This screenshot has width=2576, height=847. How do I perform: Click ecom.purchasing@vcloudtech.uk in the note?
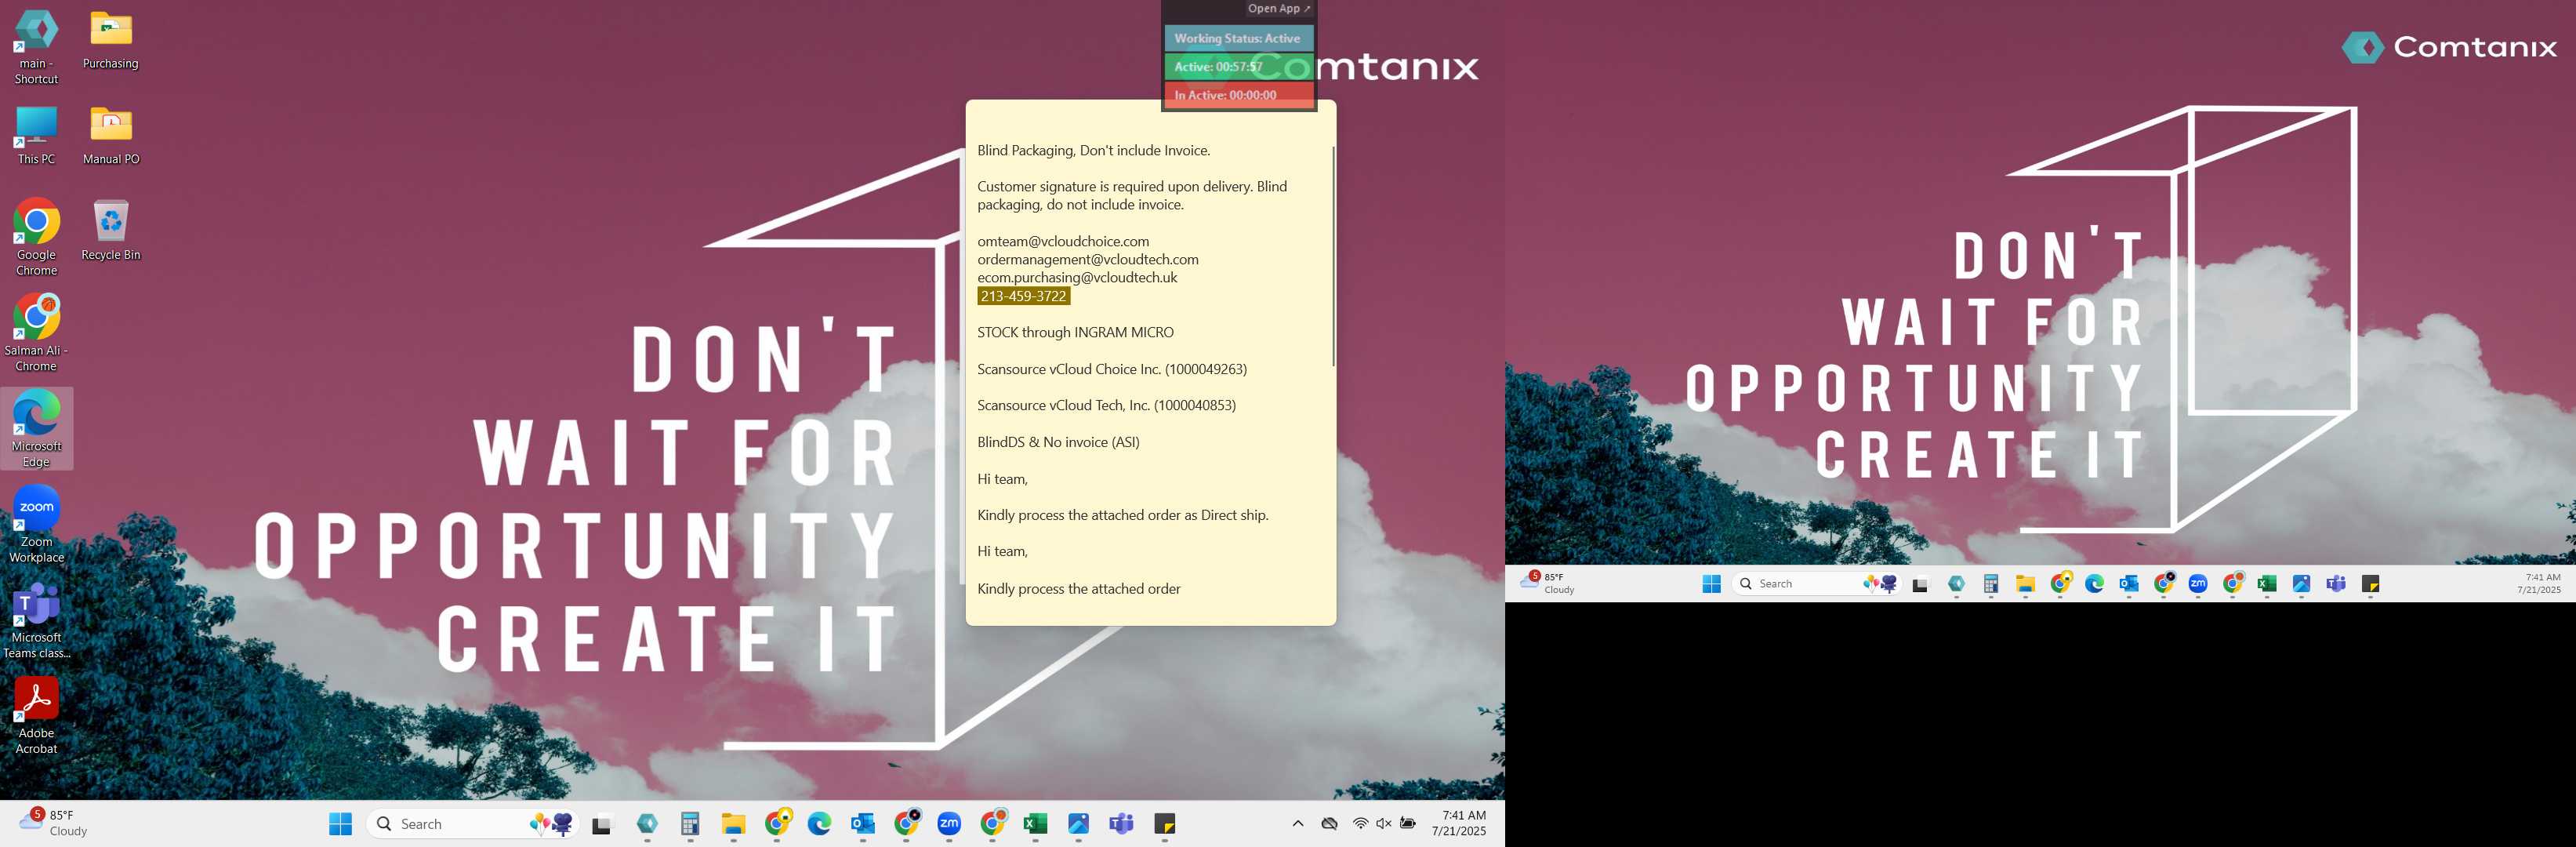[x=1077, y=277]
